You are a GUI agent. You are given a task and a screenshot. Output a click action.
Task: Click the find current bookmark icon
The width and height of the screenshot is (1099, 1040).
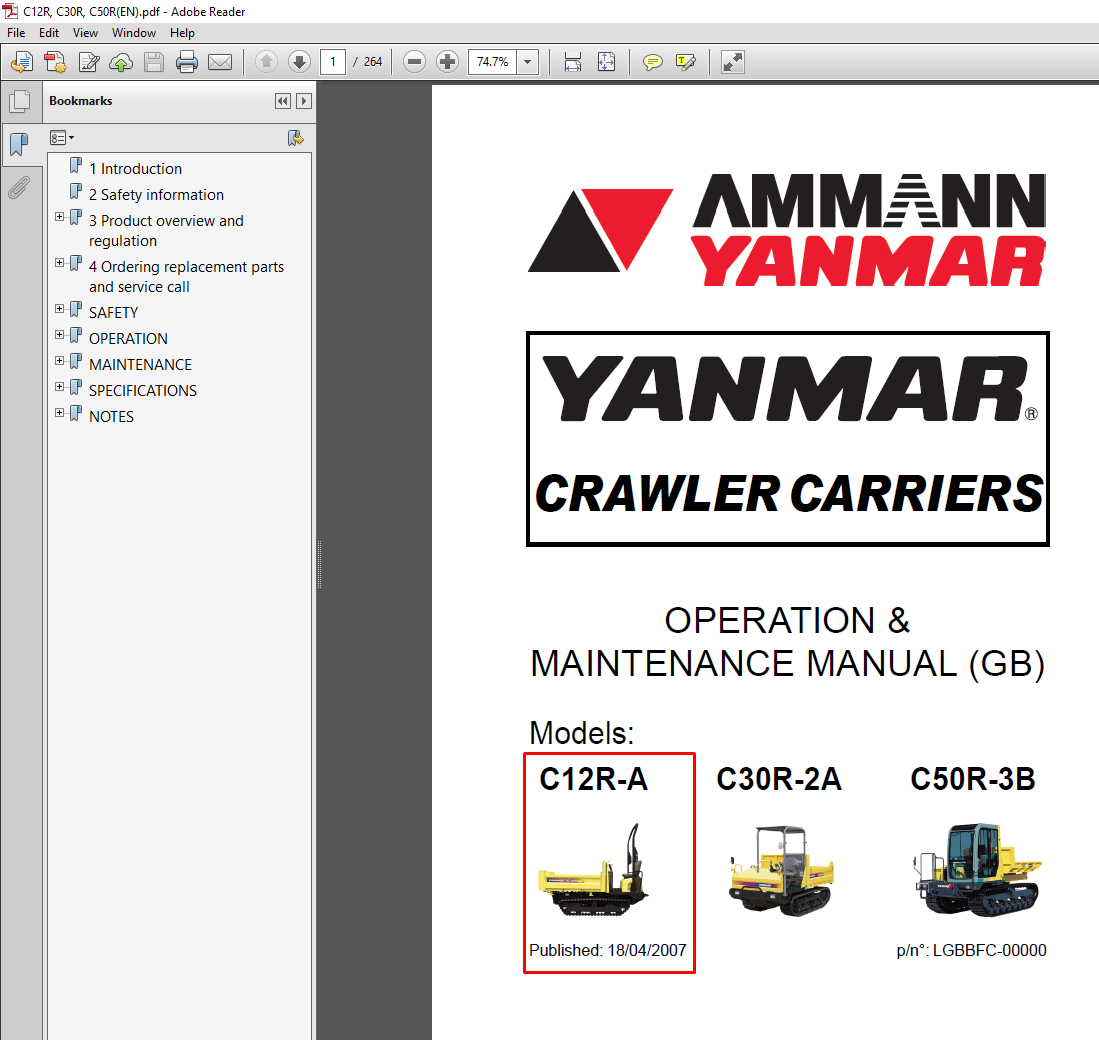click(x=295, y=138)
